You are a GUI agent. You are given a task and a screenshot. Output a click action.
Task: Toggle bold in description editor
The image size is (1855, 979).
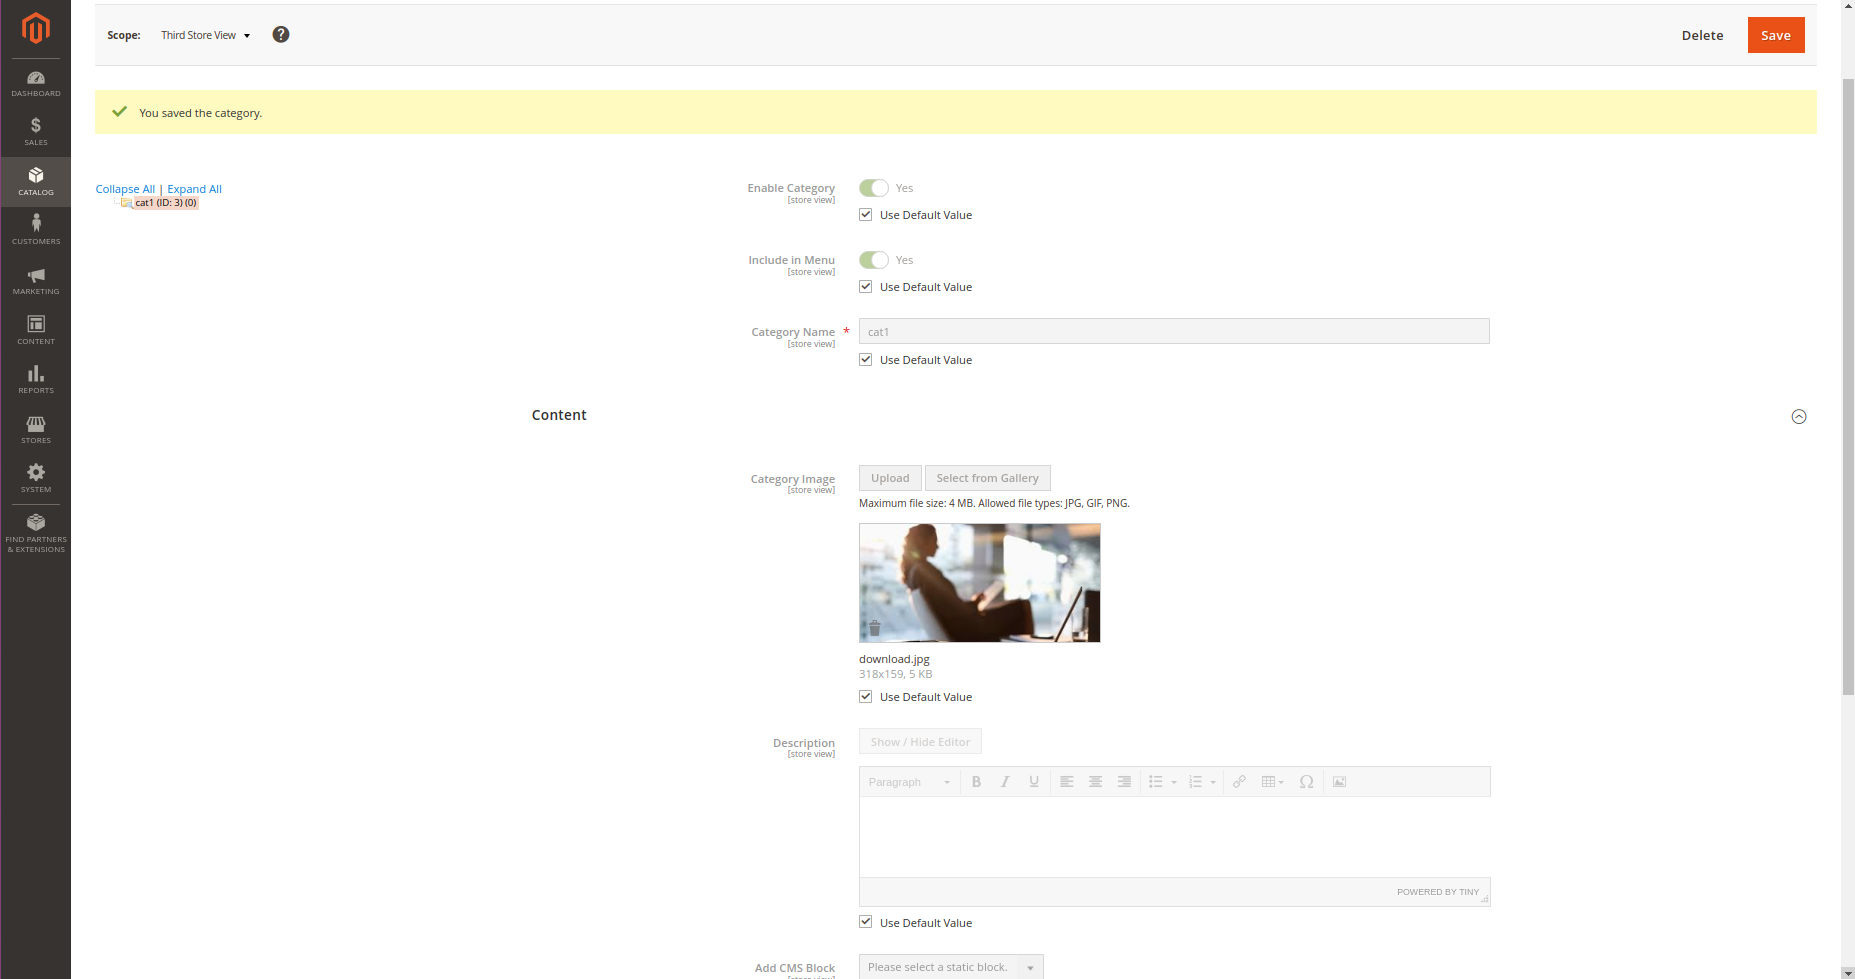click(976, 782)
